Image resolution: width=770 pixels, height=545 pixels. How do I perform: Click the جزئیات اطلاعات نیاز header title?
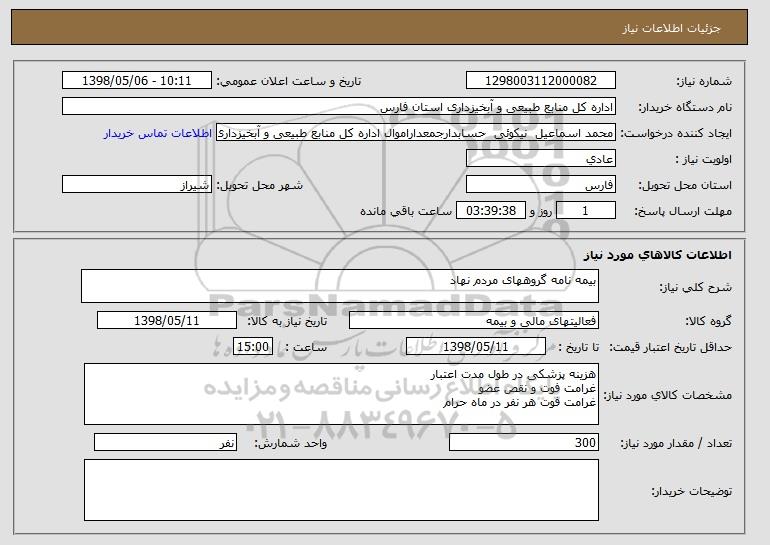pos(671,28)
